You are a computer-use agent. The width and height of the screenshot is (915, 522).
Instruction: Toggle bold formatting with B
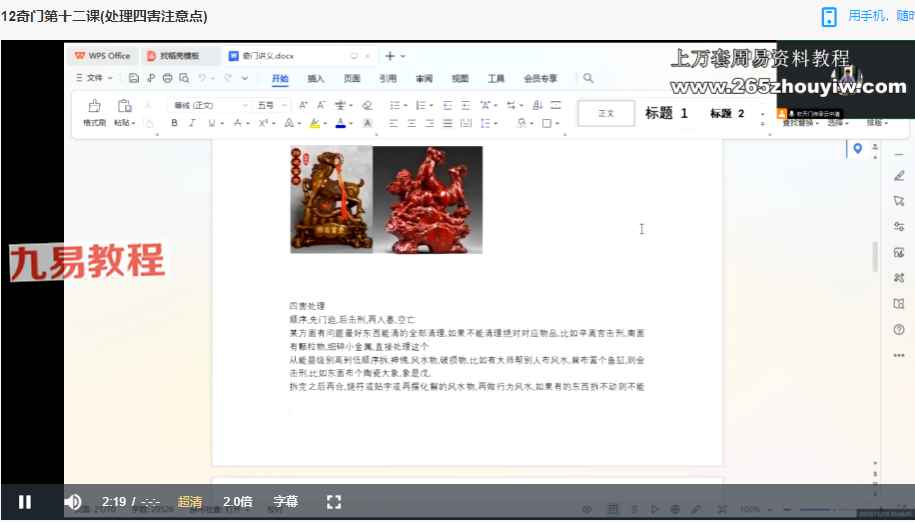(x=174, y=123)
